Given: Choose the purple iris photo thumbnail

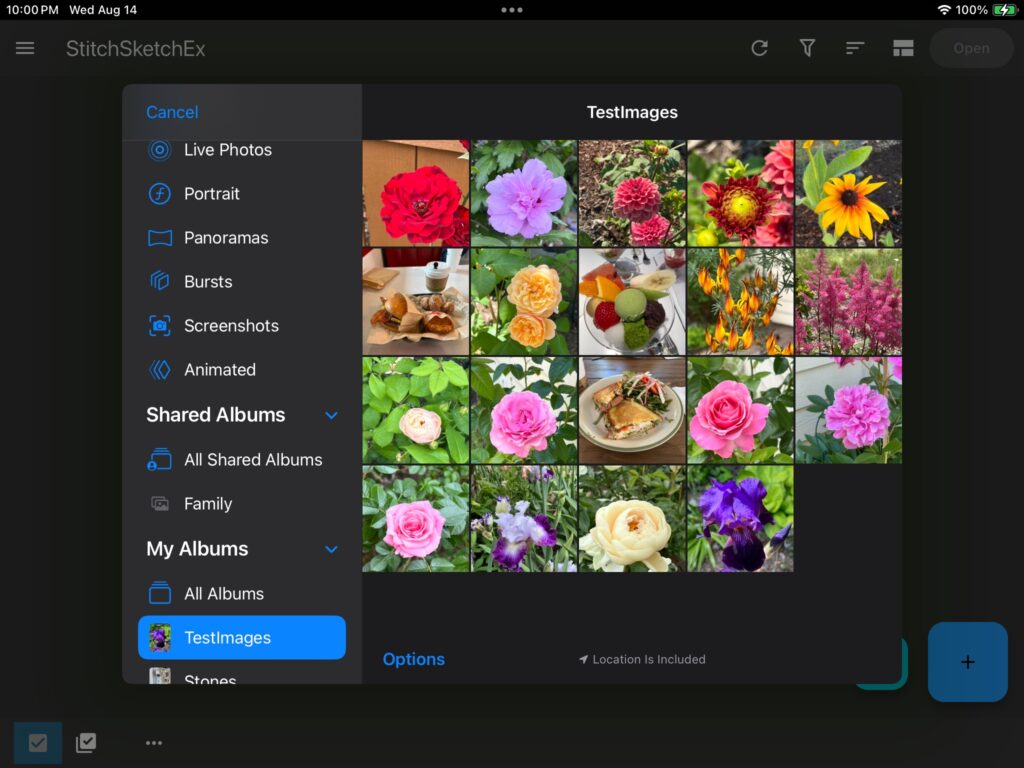Looking at the screenshot, I should (739, 519).
